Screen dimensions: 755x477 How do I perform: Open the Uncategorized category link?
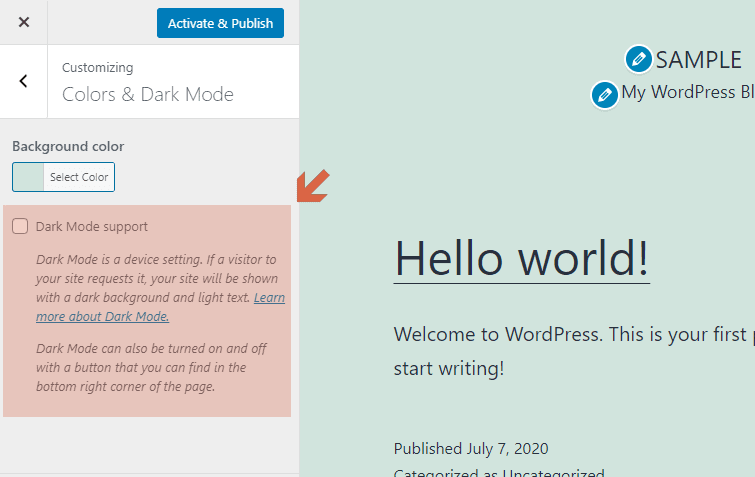(x=553, y=473)
